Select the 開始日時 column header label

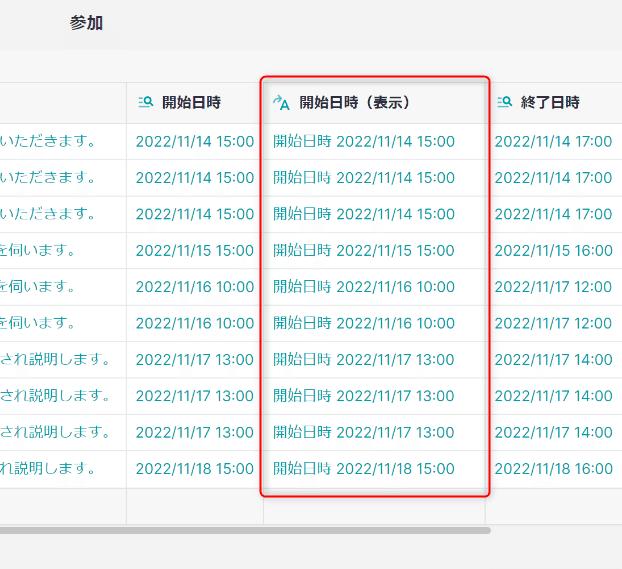click(191, 102)
